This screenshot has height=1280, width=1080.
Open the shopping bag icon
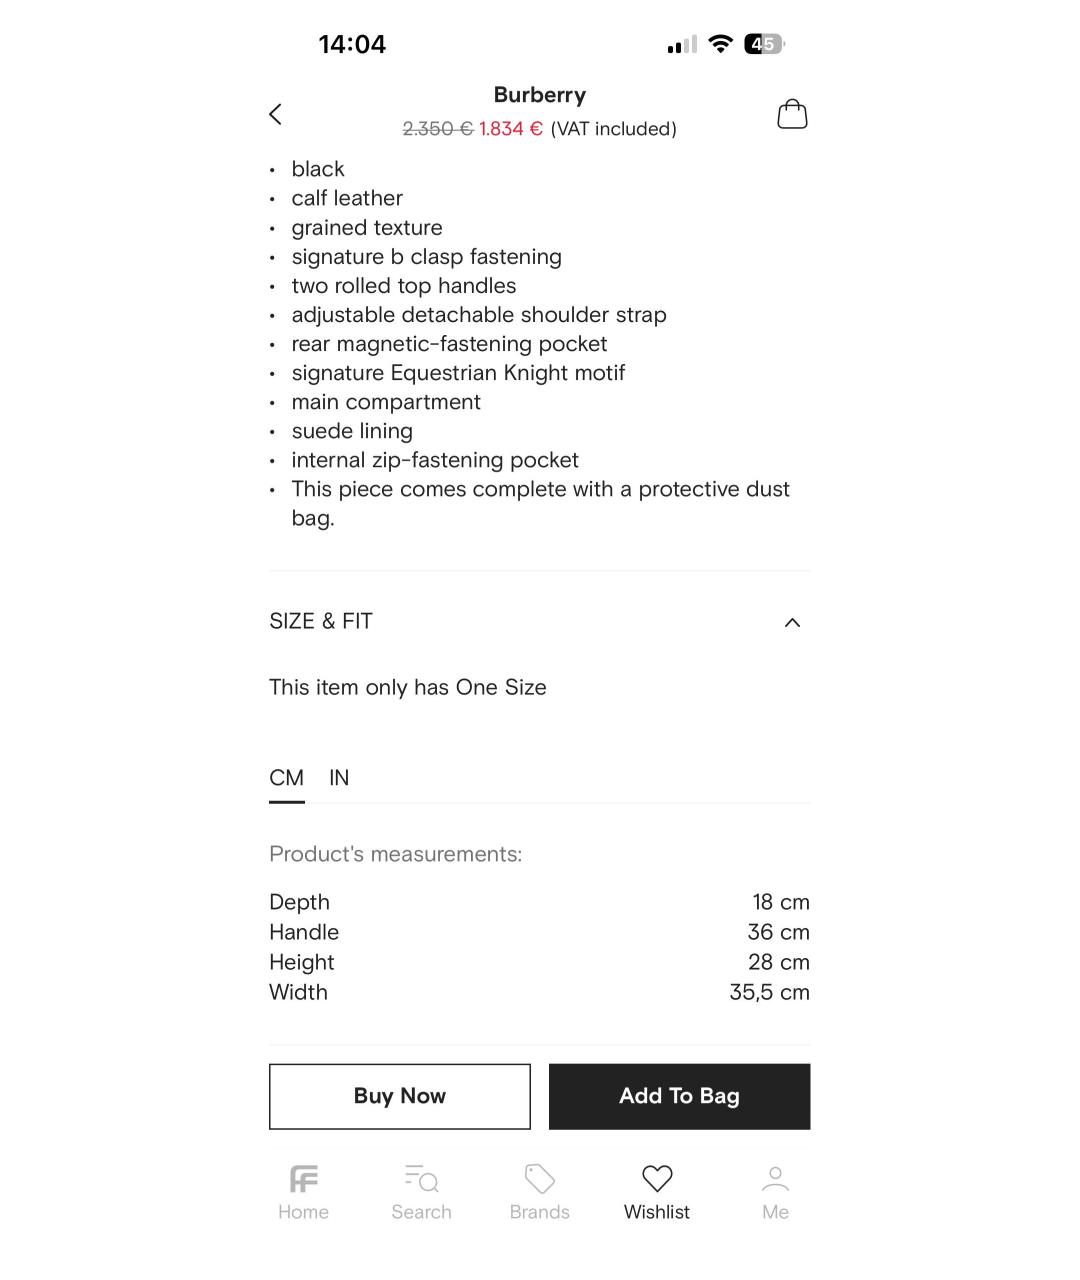point(792,114)
